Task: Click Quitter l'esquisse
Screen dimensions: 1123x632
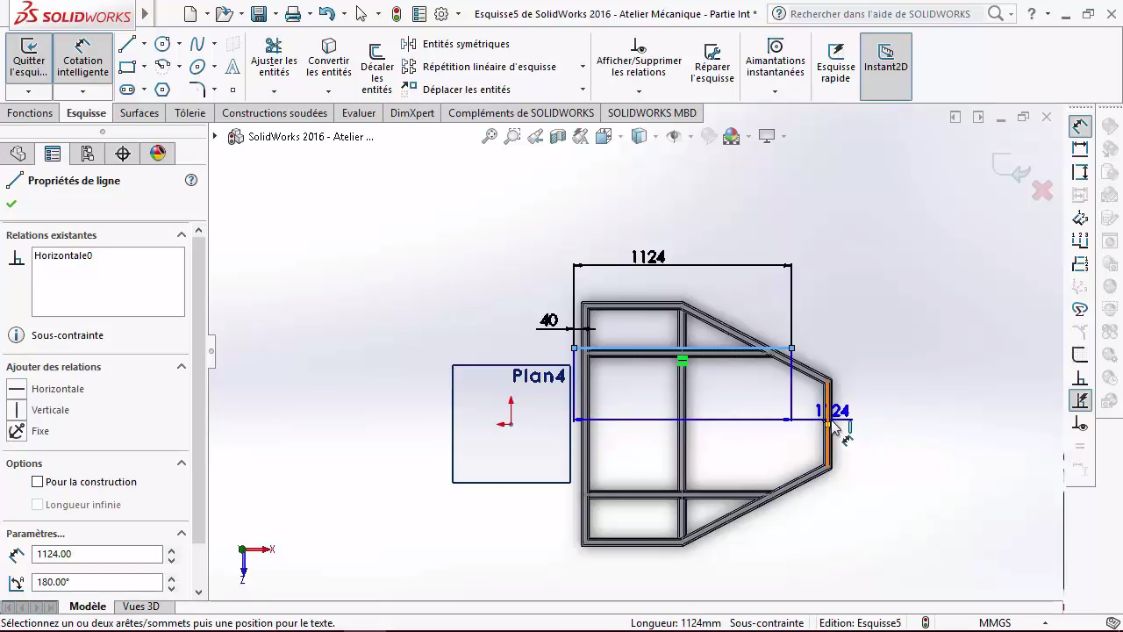Action: pos(28,60)
